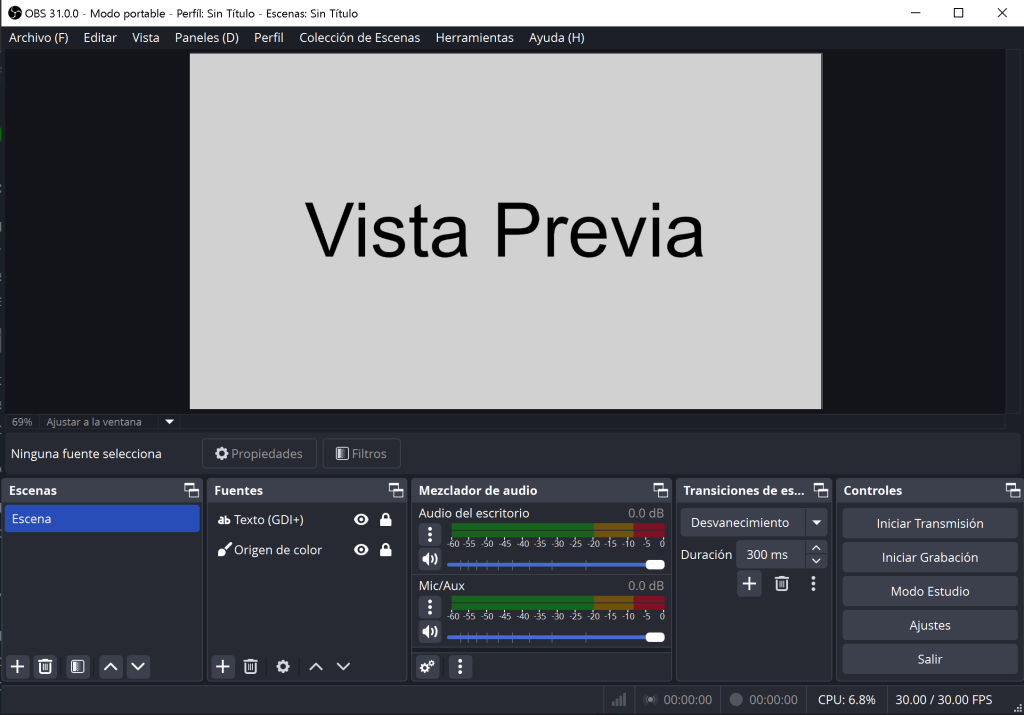Open the preview zoom dropdown arrow
Image resolution: width=1024 pixels, height=715 pixels.
pos(167,421)
